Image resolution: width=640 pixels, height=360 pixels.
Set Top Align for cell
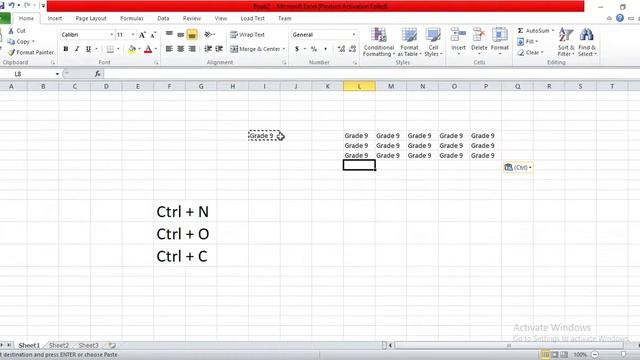coord(169,34)
